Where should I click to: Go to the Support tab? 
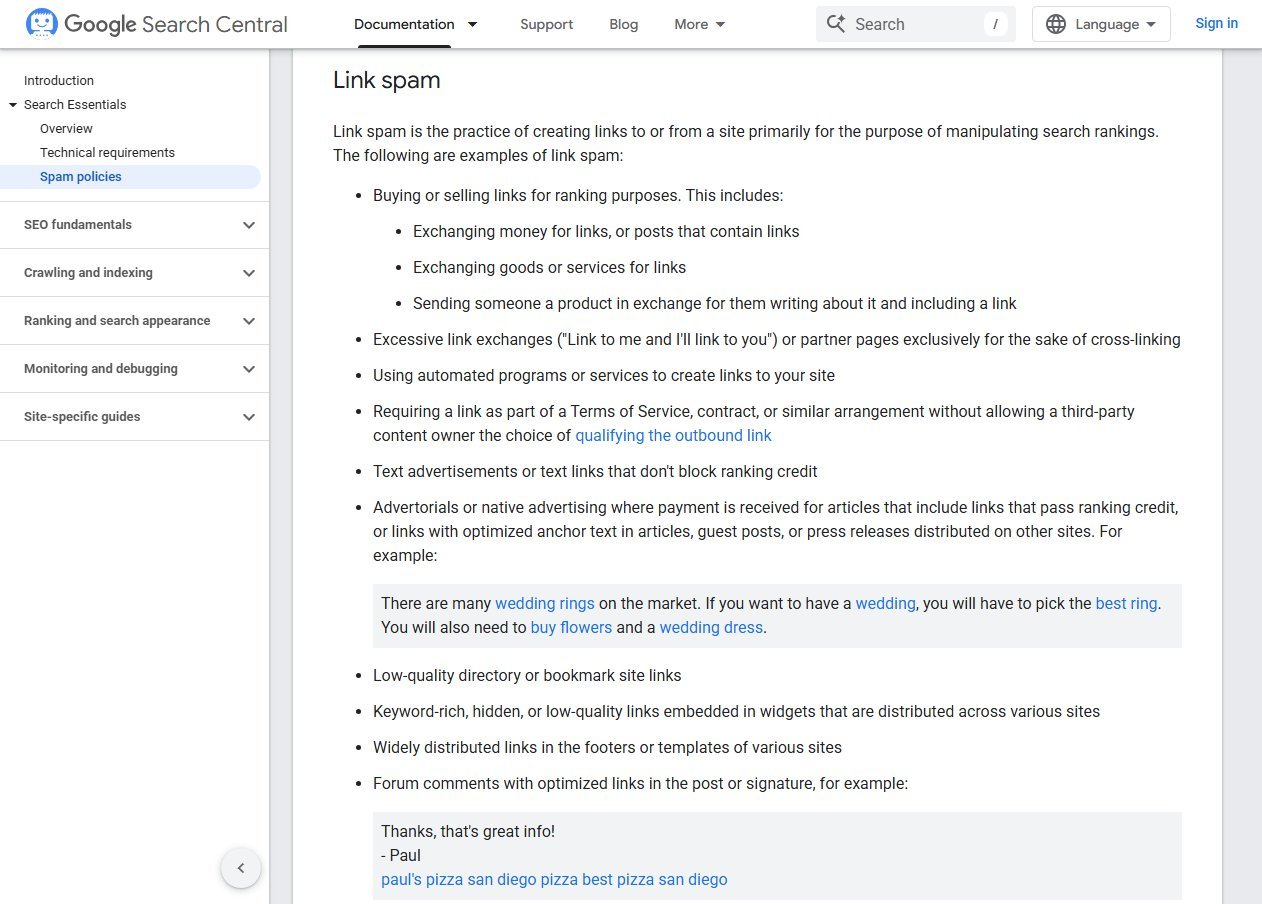[x=547, y=24]
